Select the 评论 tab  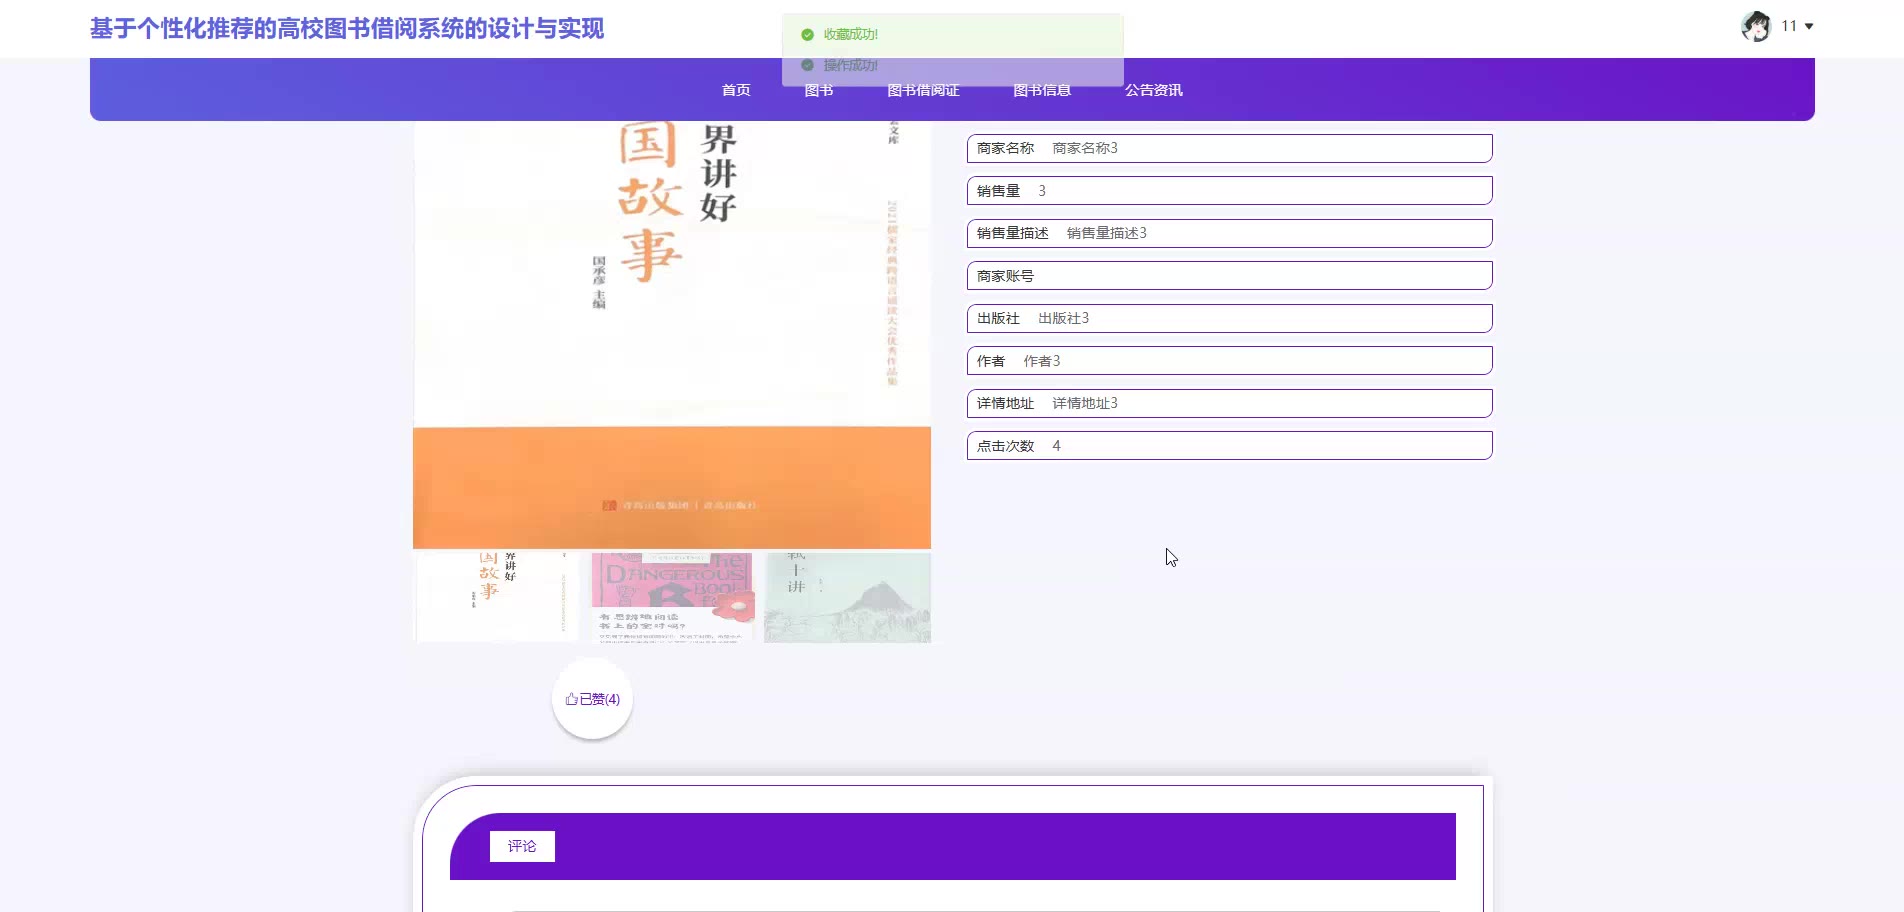(x=522, y=846)
